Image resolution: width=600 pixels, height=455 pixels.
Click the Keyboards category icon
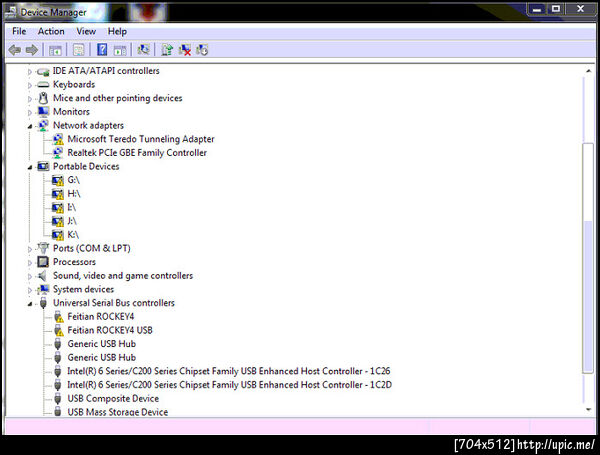point(43,85)
